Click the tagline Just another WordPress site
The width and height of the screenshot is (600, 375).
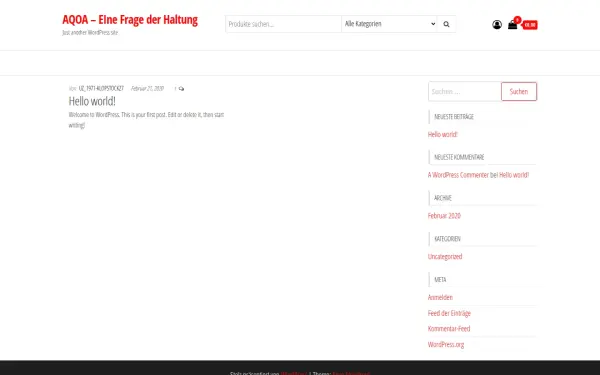90,33
